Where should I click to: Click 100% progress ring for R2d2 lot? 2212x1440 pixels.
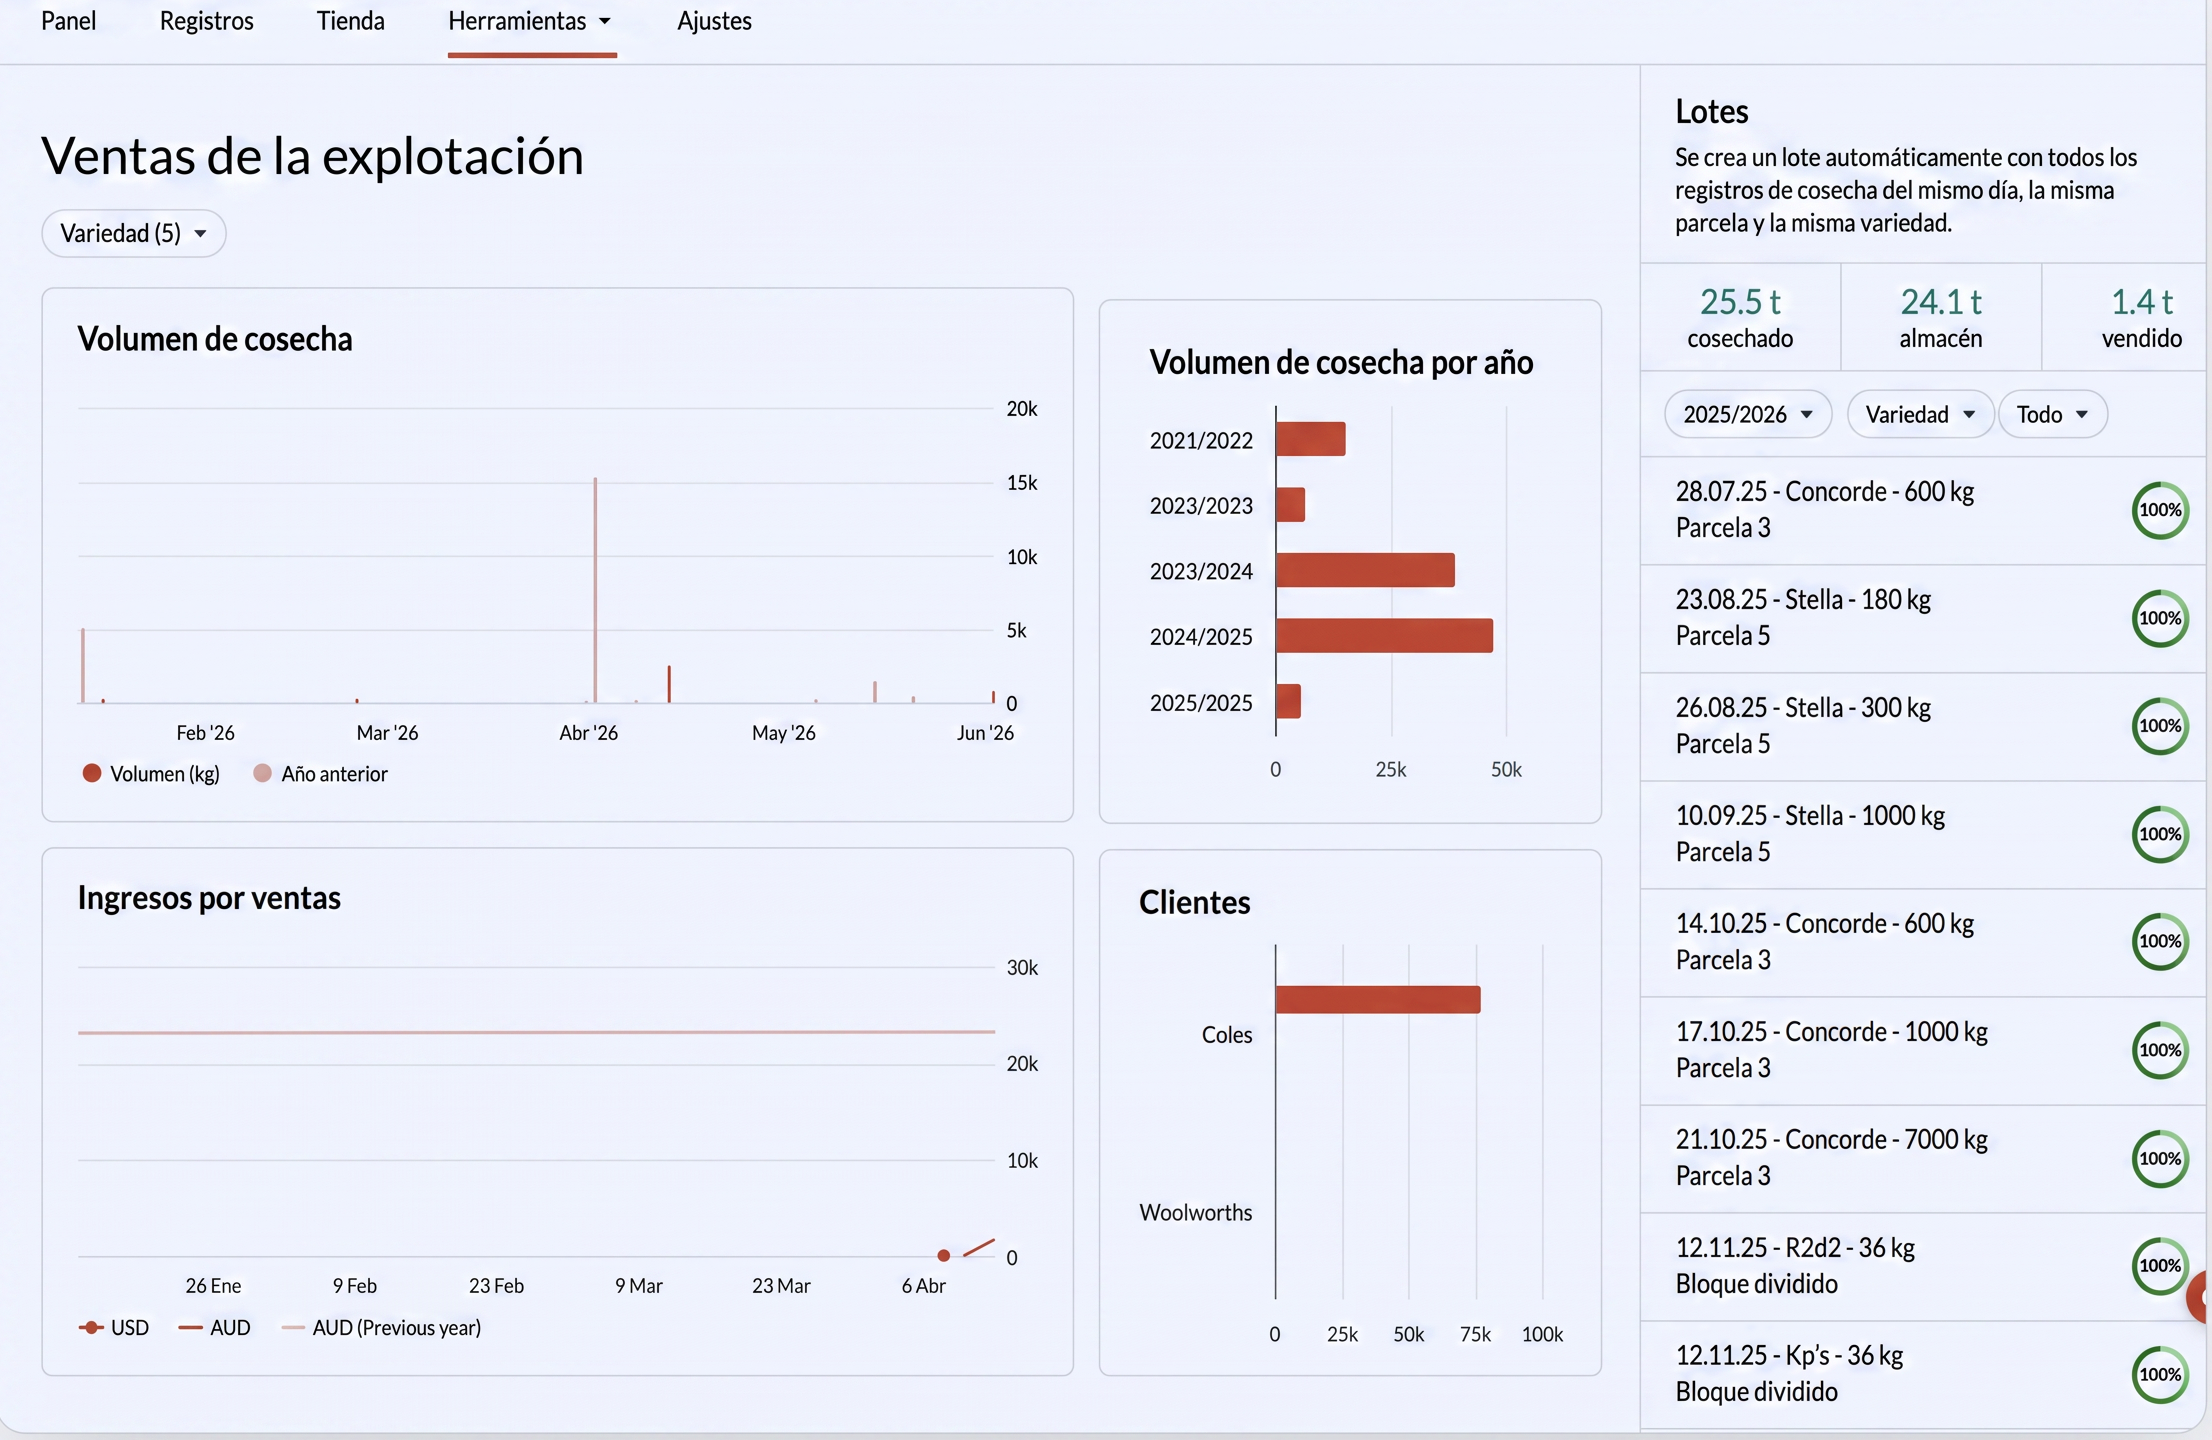pos(2160,1265)
